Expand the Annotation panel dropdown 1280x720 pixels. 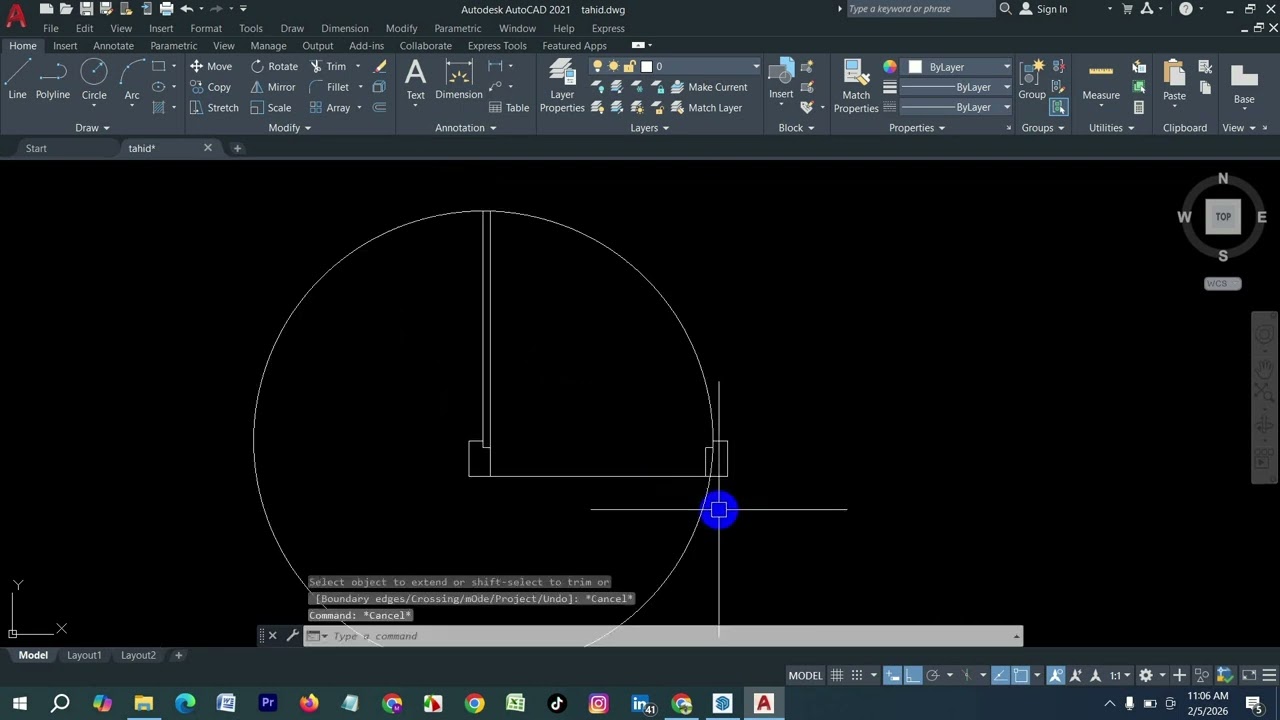pyautogui.click(x=466, y=128)
